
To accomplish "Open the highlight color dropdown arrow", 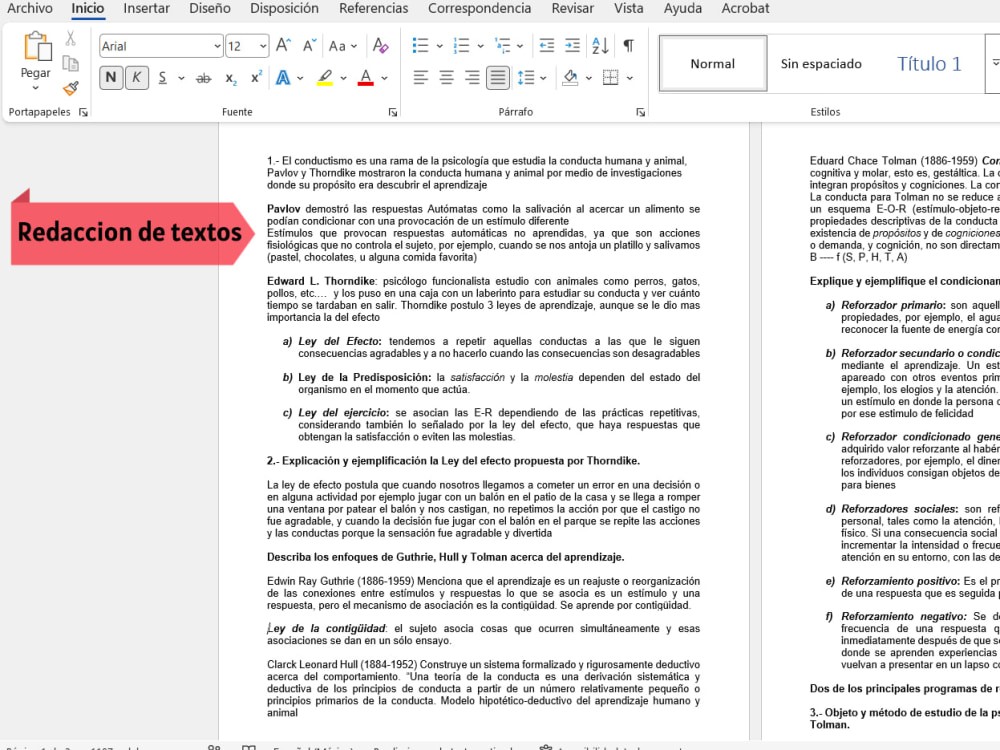I will (344, 78).
